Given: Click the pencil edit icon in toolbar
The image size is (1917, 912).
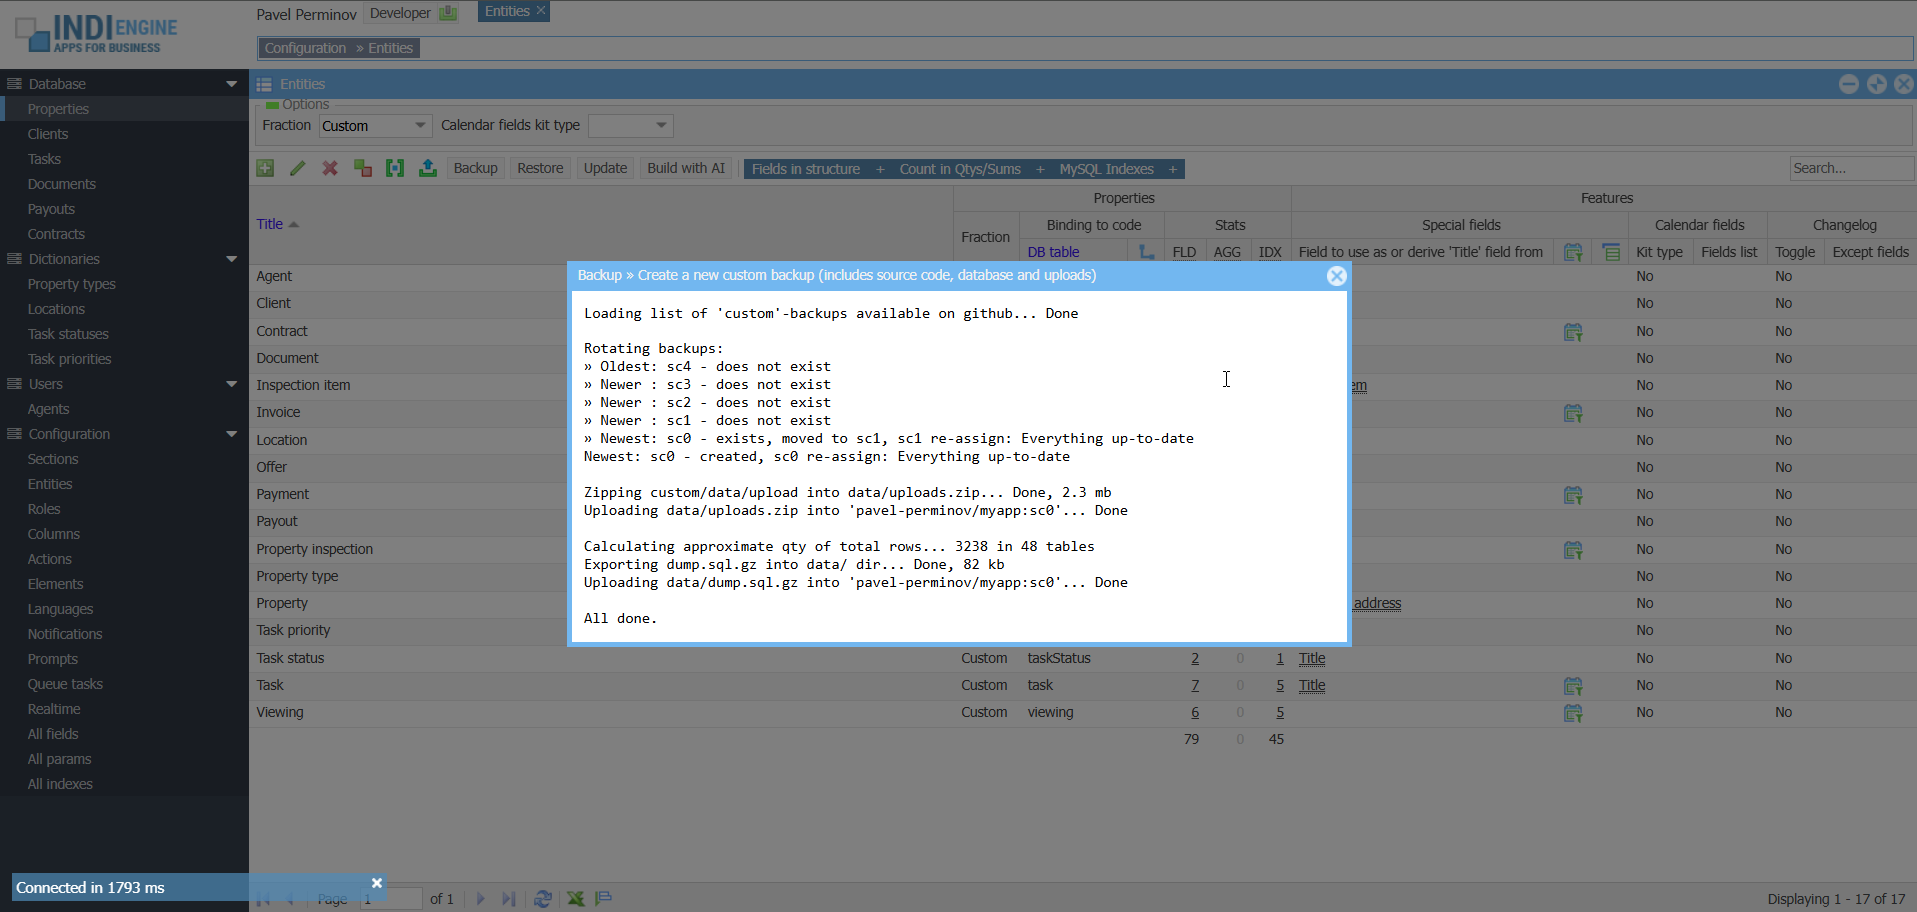Looking at the screenshot, I should (297, 168).
